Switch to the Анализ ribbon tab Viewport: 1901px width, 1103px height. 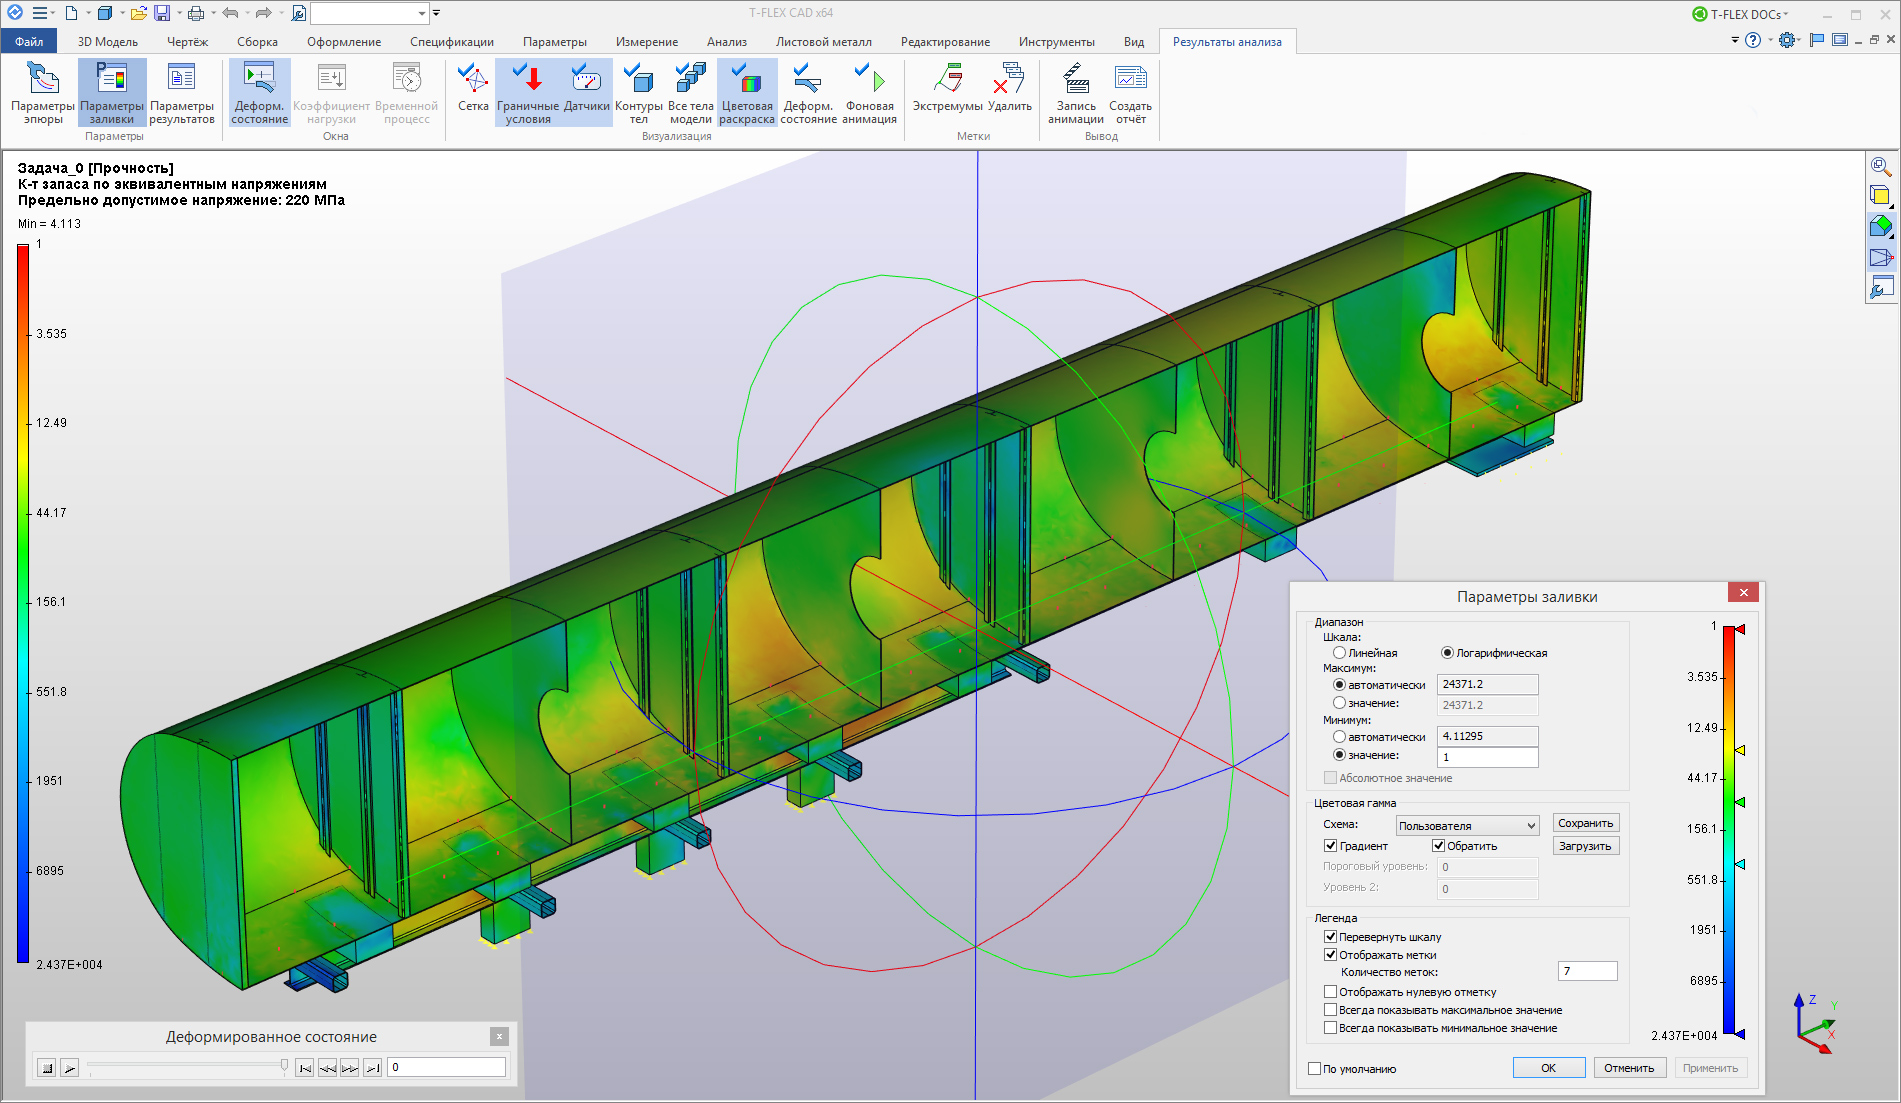[x=726, y=42]
